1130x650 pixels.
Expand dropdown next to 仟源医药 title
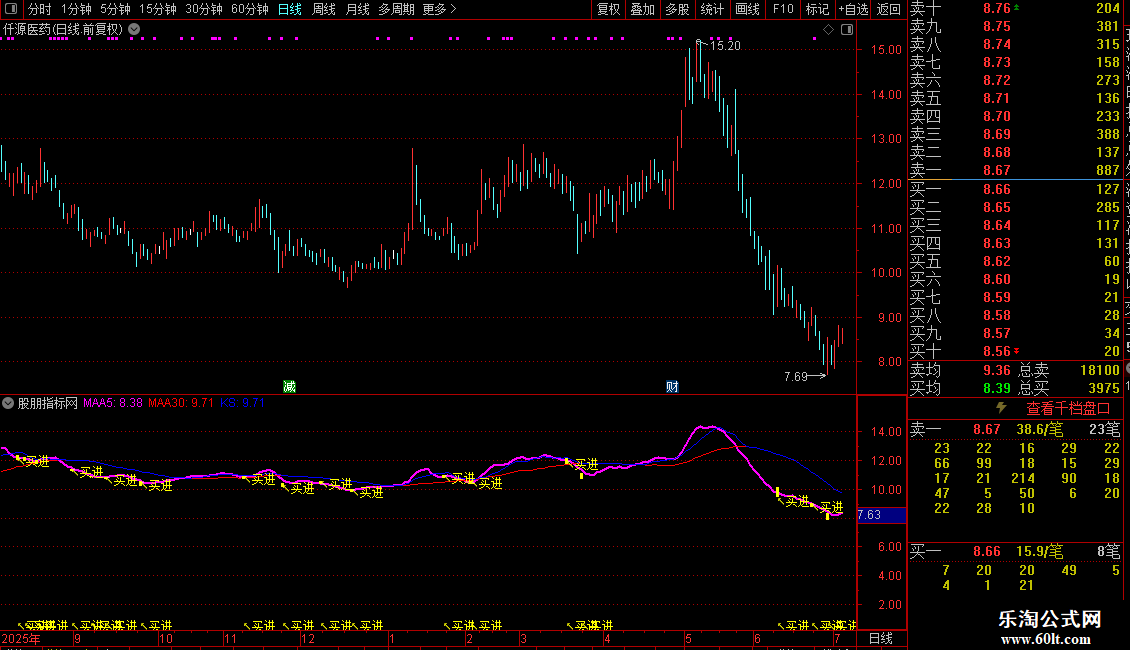point(134,30)
